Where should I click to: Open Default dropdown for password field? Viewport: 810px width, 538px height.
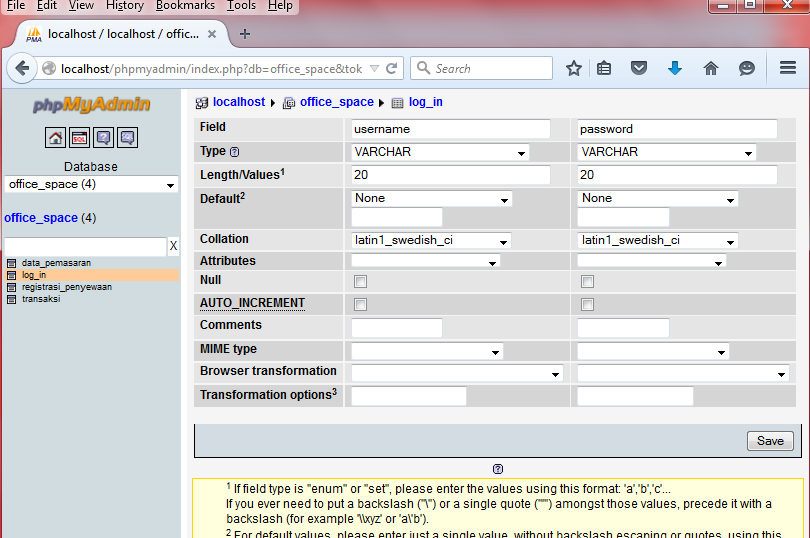(658, 198)
